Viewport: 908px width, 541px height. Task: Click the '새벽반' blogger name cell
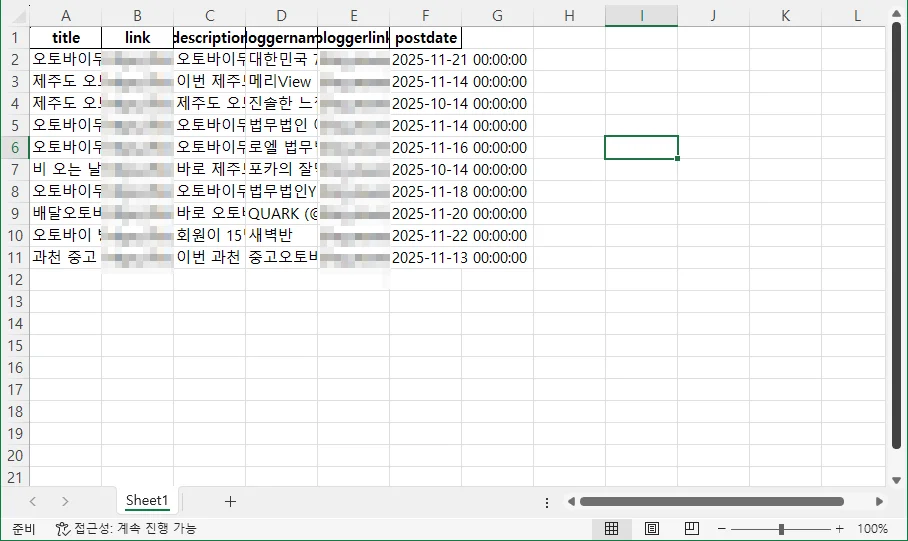click(281, 236)
